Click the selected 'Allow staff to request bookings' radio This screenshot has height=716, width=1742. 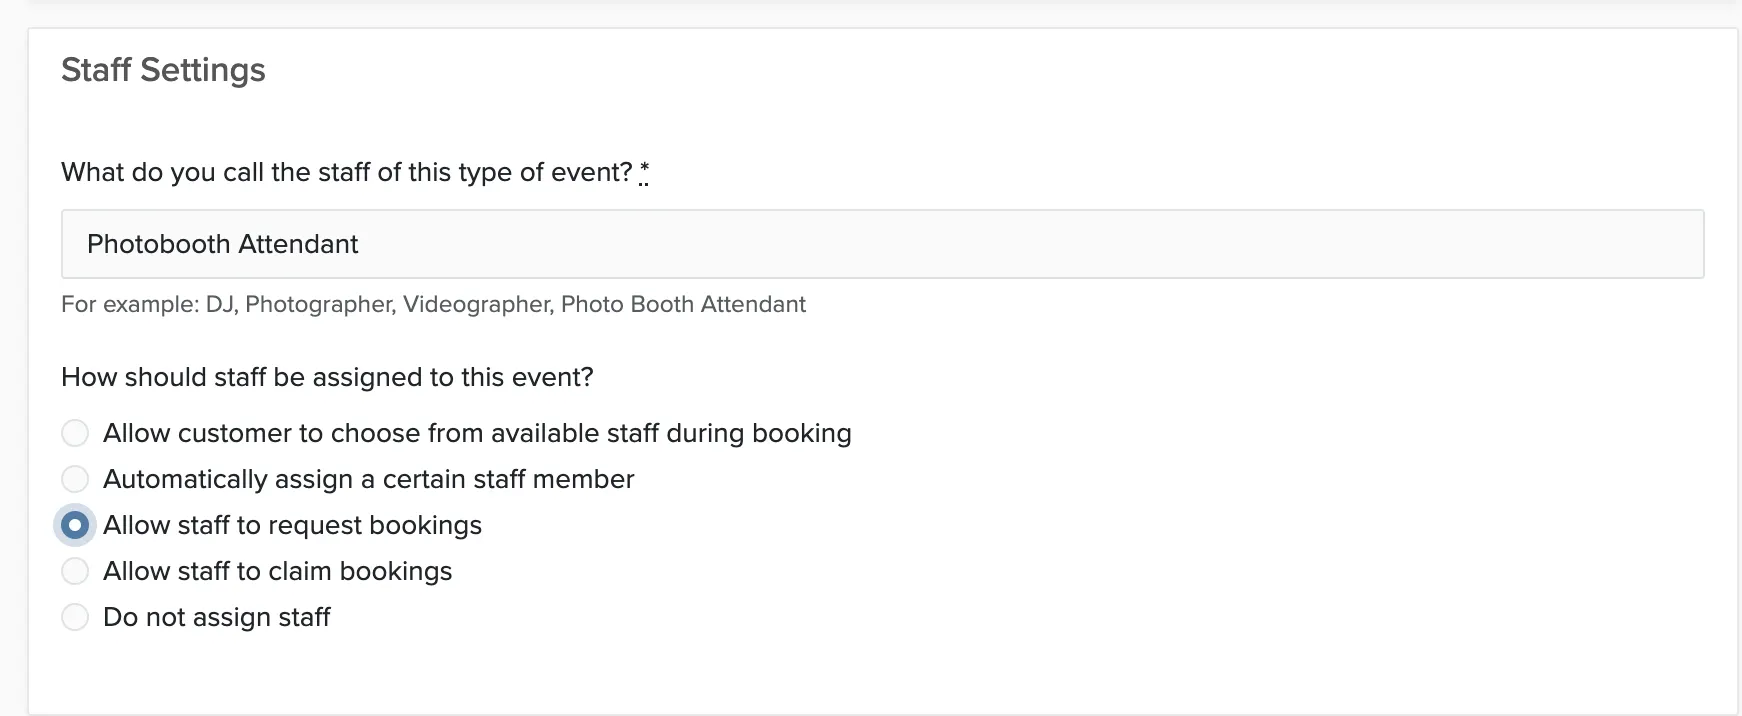(x=75, y=525)
